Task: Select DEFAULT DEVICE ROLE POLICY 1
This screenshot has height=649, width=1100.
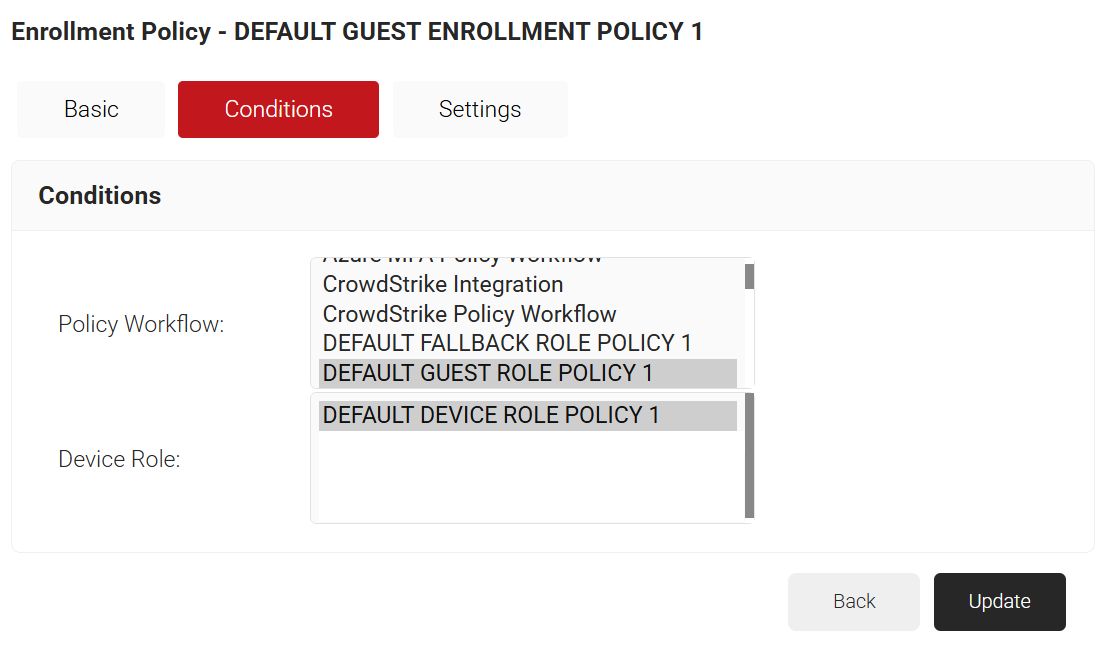Action: (x=491, y=415)
